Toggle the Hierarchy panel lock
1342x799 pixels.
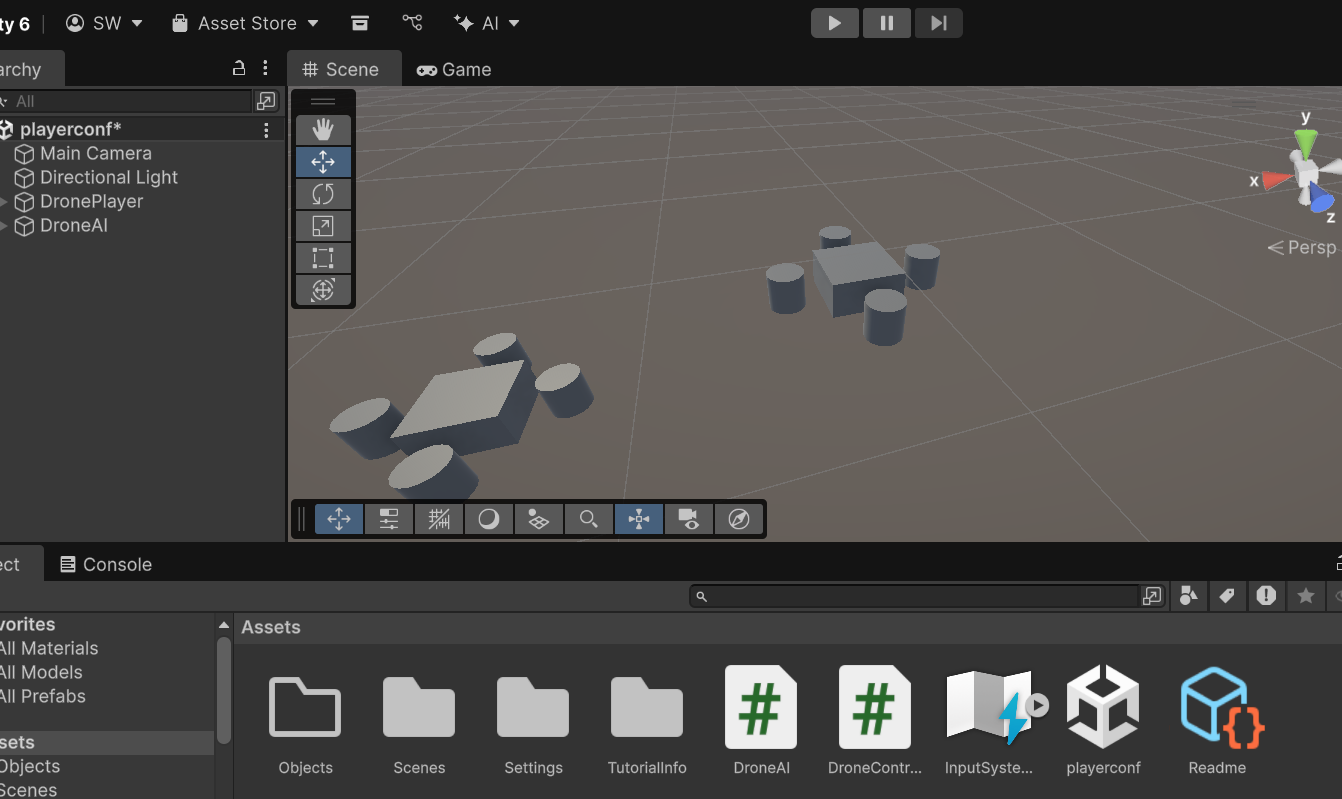tap(239, 68)
